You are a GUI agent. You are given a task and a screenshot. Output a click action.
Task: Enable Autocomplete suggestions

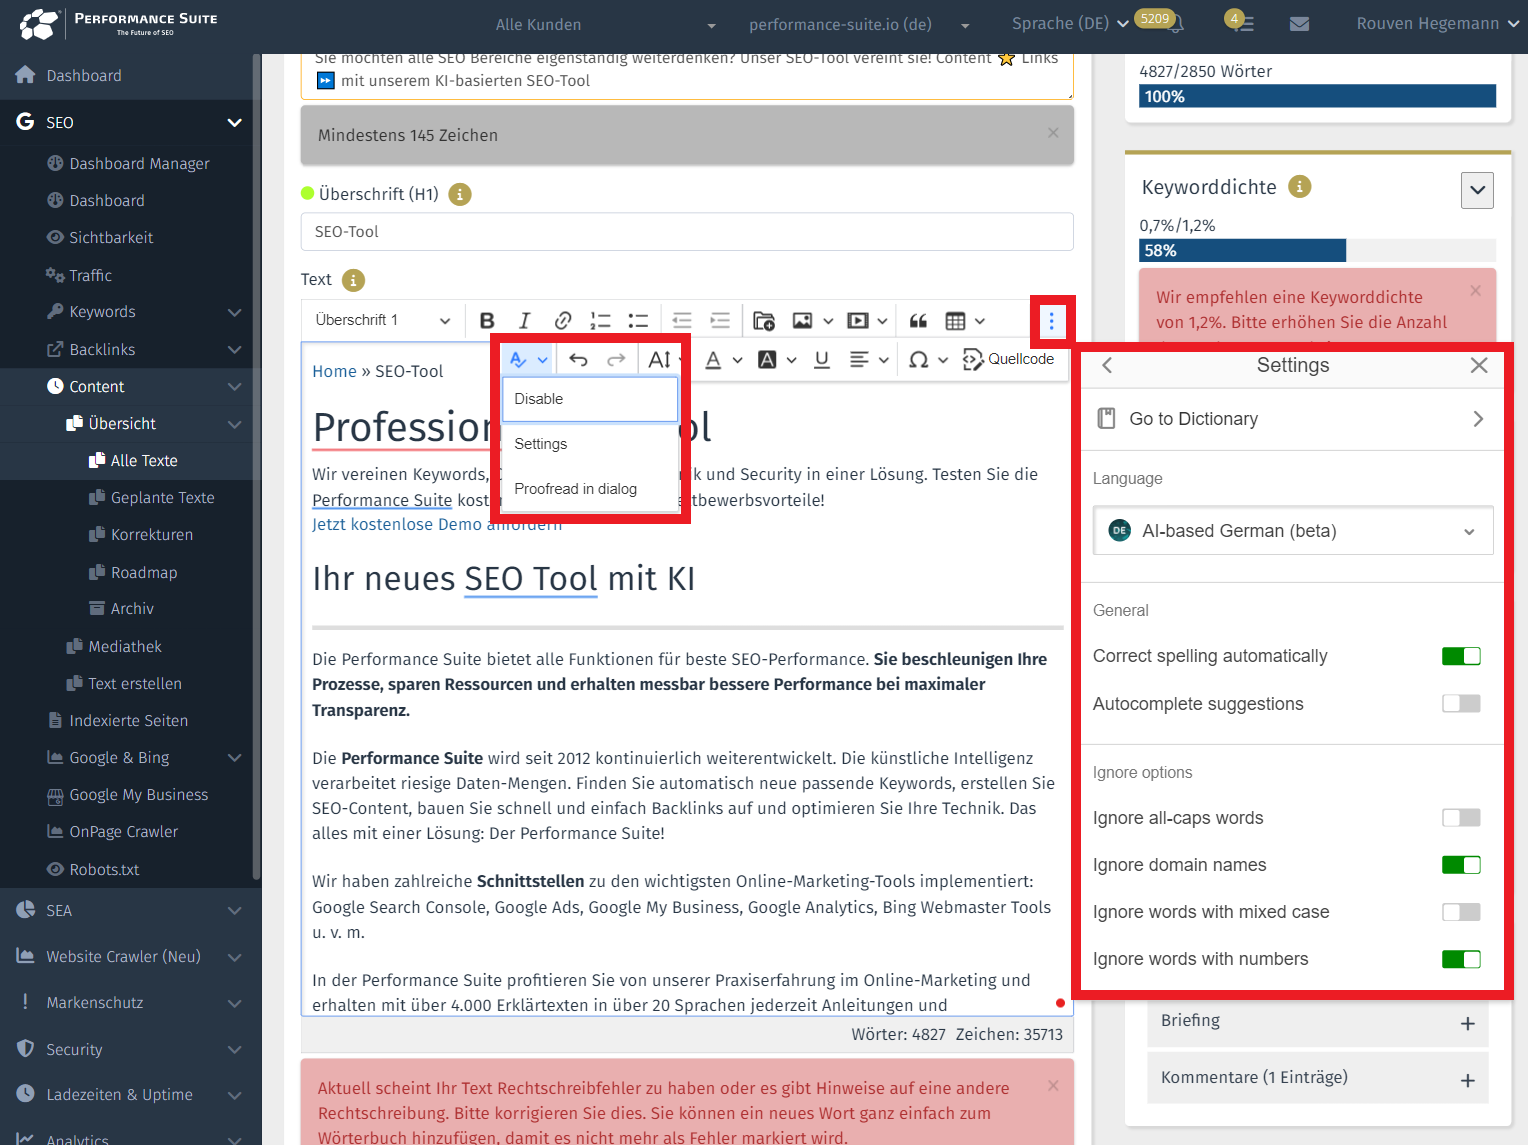pyautogui.click(x=1461, y=704)
